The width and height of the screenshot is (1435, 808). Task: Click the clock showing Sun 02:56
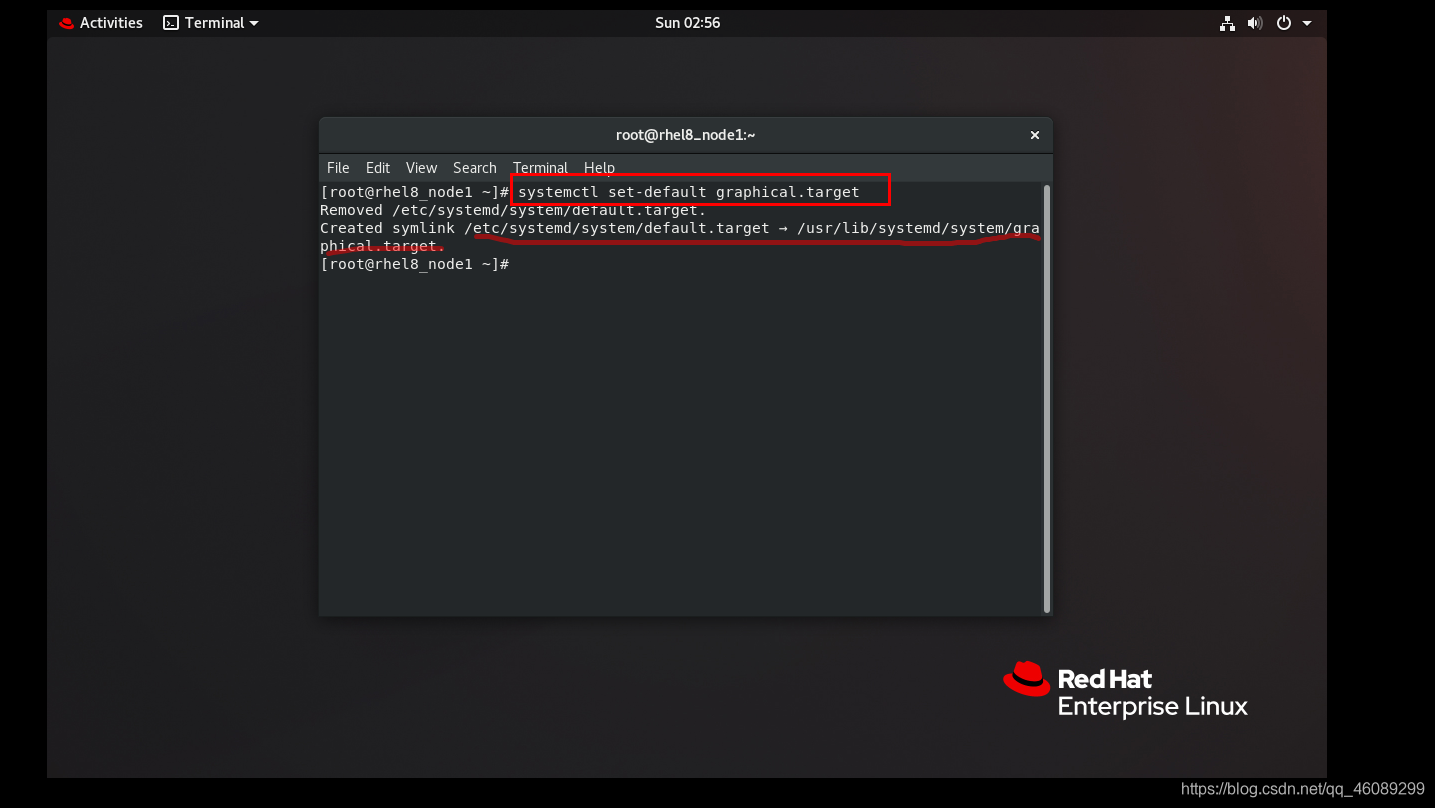[x=687, y=23]
